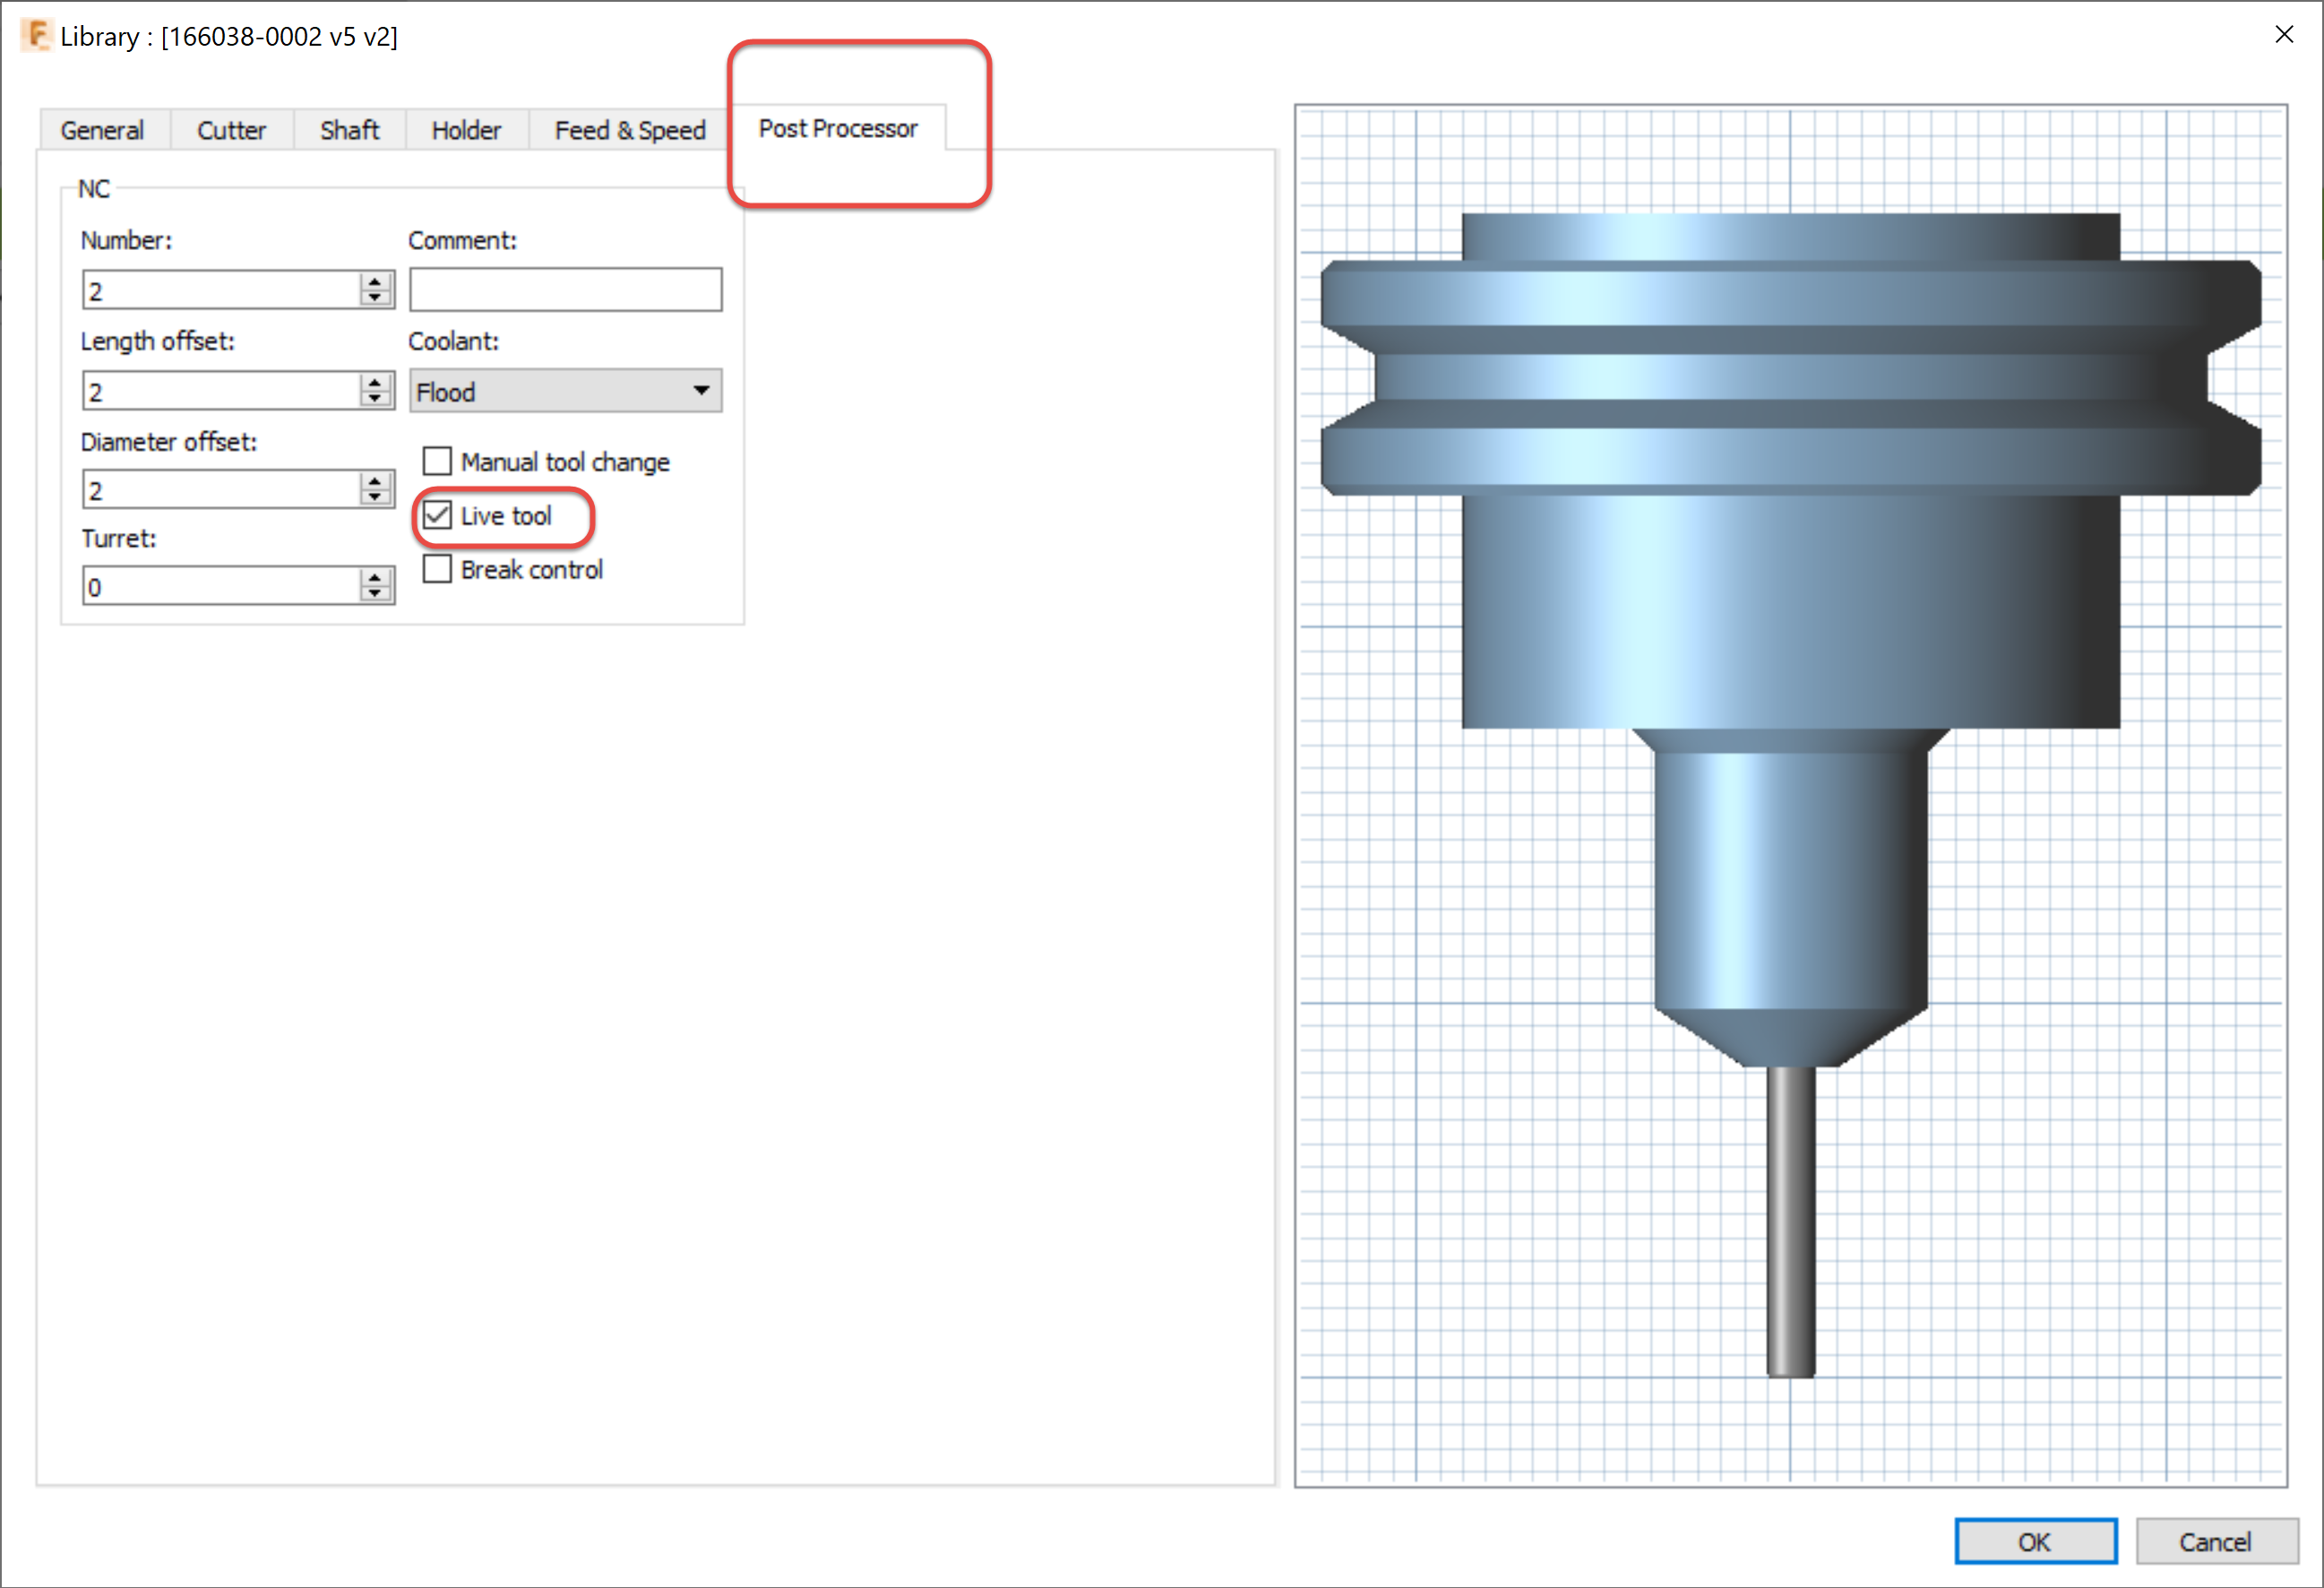The width and height of the screenshot is (2324, 1588).
Task: Open the Coolant Flood dropdown
Action: [x=565, y=391]
